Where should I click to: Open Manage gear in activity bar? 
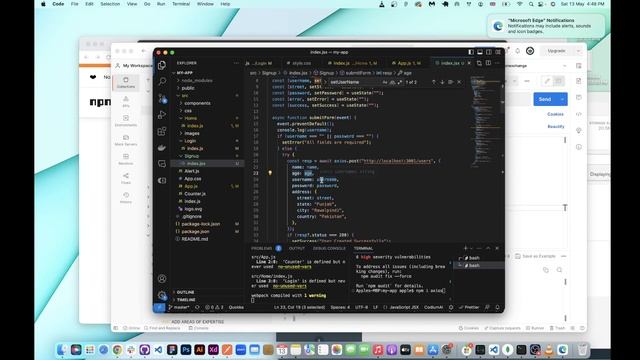162,295
